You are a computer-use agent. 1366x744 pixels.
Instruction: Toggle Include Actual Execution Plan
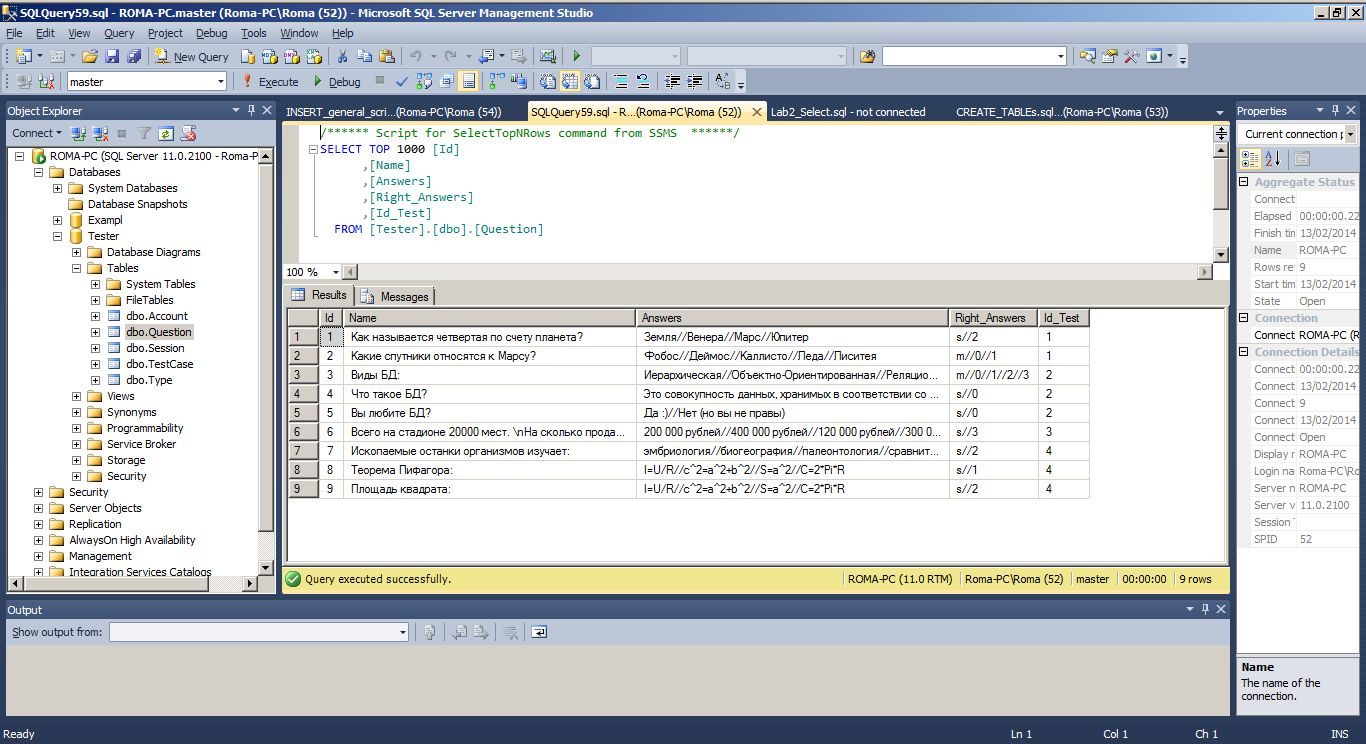(x=496, y=81)
